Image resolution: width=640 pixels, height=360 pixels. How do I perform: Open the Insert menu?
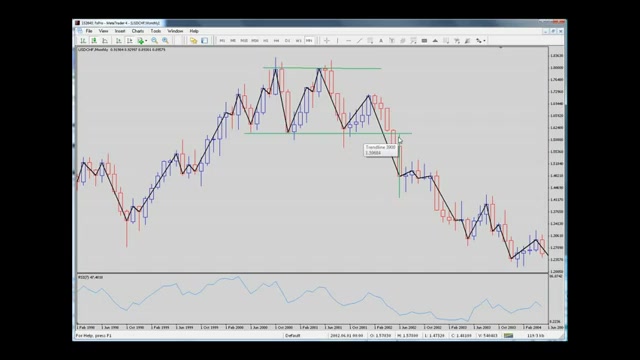(x=120, y=31)
